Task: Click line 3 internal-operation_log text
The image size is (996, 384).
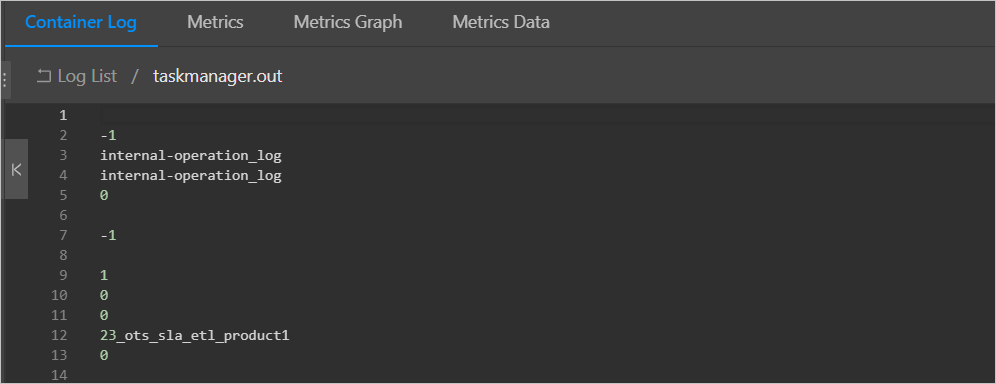Action: (x=191, y=156)
